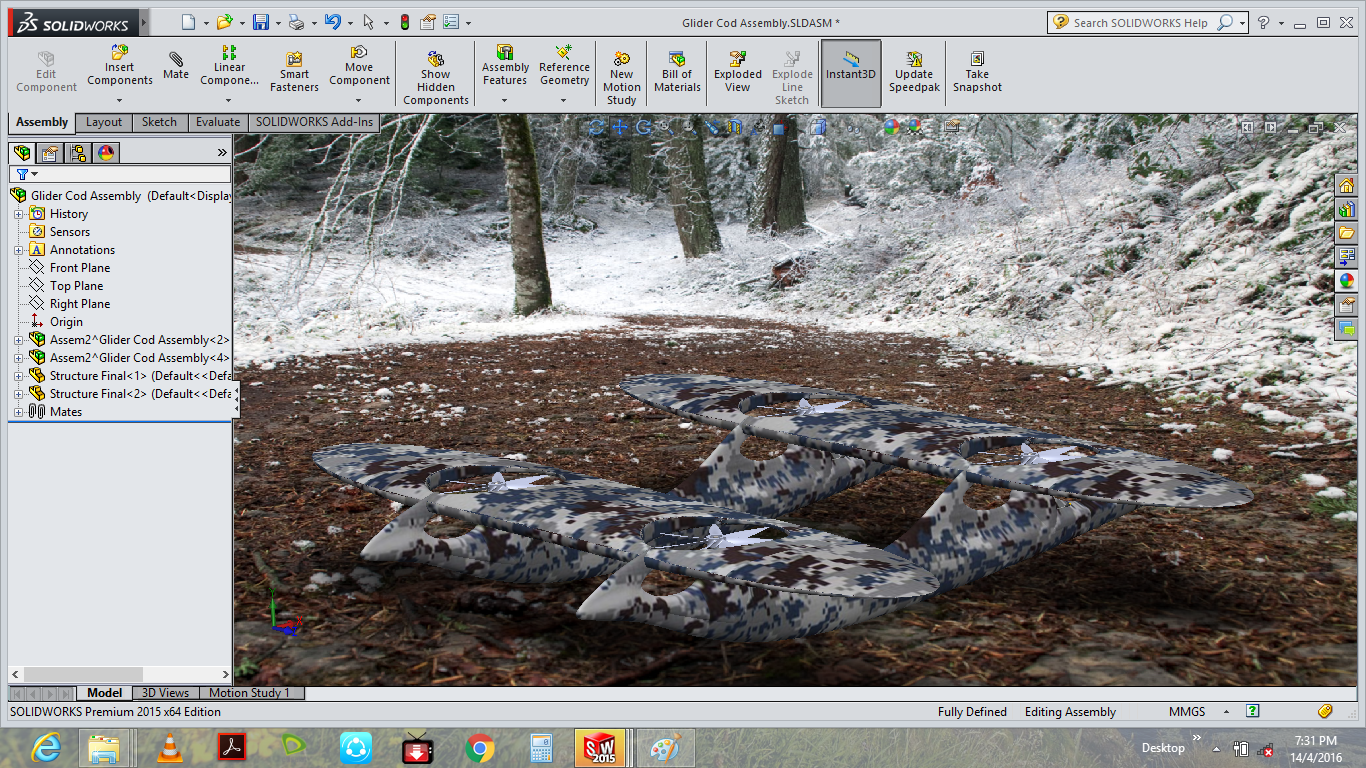Open the Appearances task pane icon
The width and height of the screenshot is (1366, 768).
point(1347,281)
